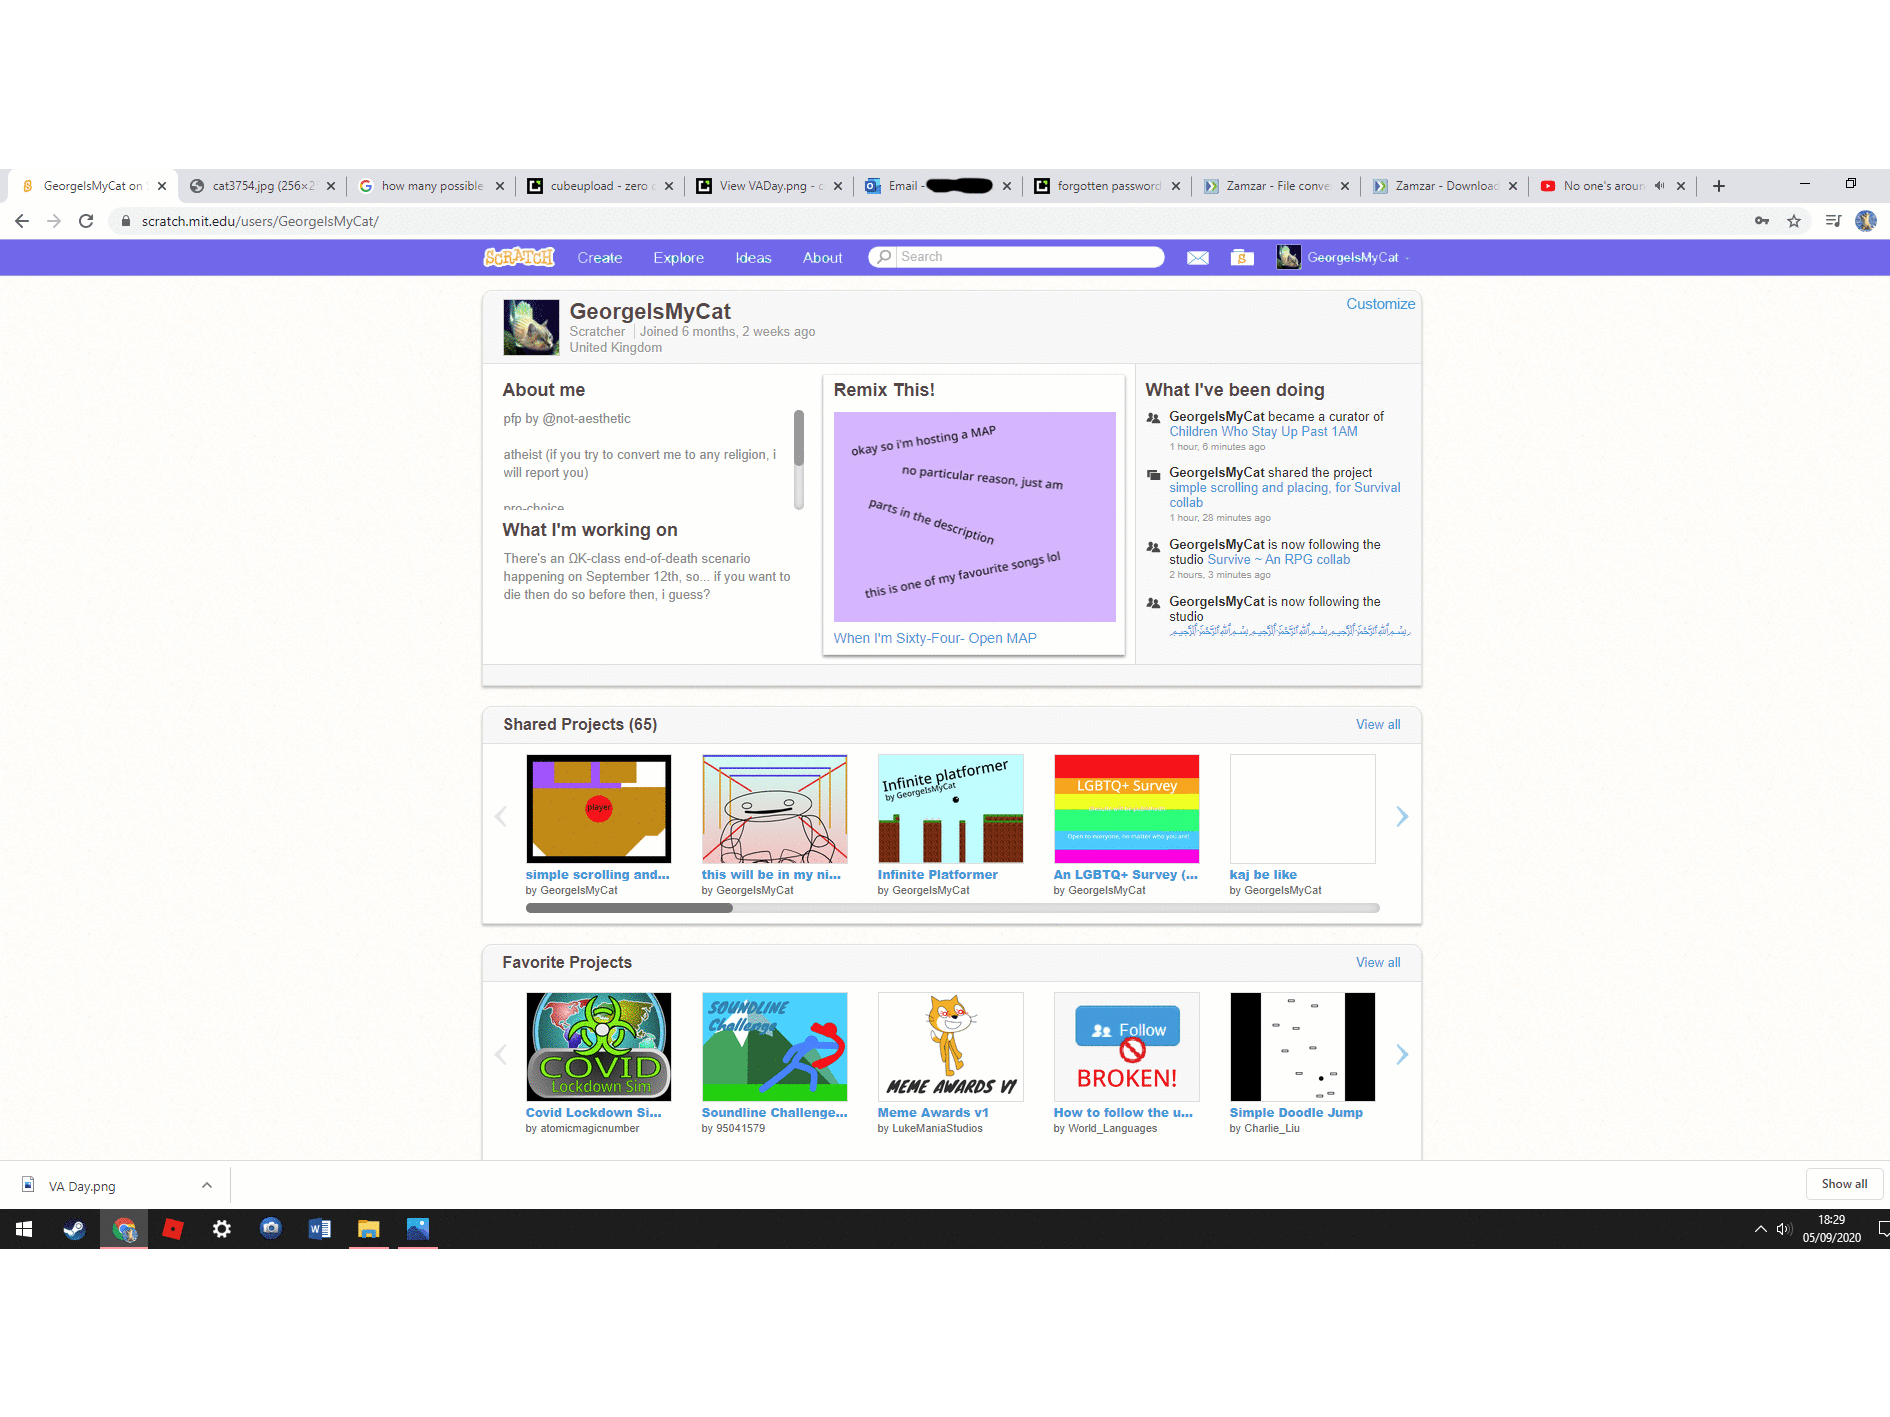Bookmark this page with the star icon
This screenshot has width=1890, height=1417.
click(x=1794, y=221)
